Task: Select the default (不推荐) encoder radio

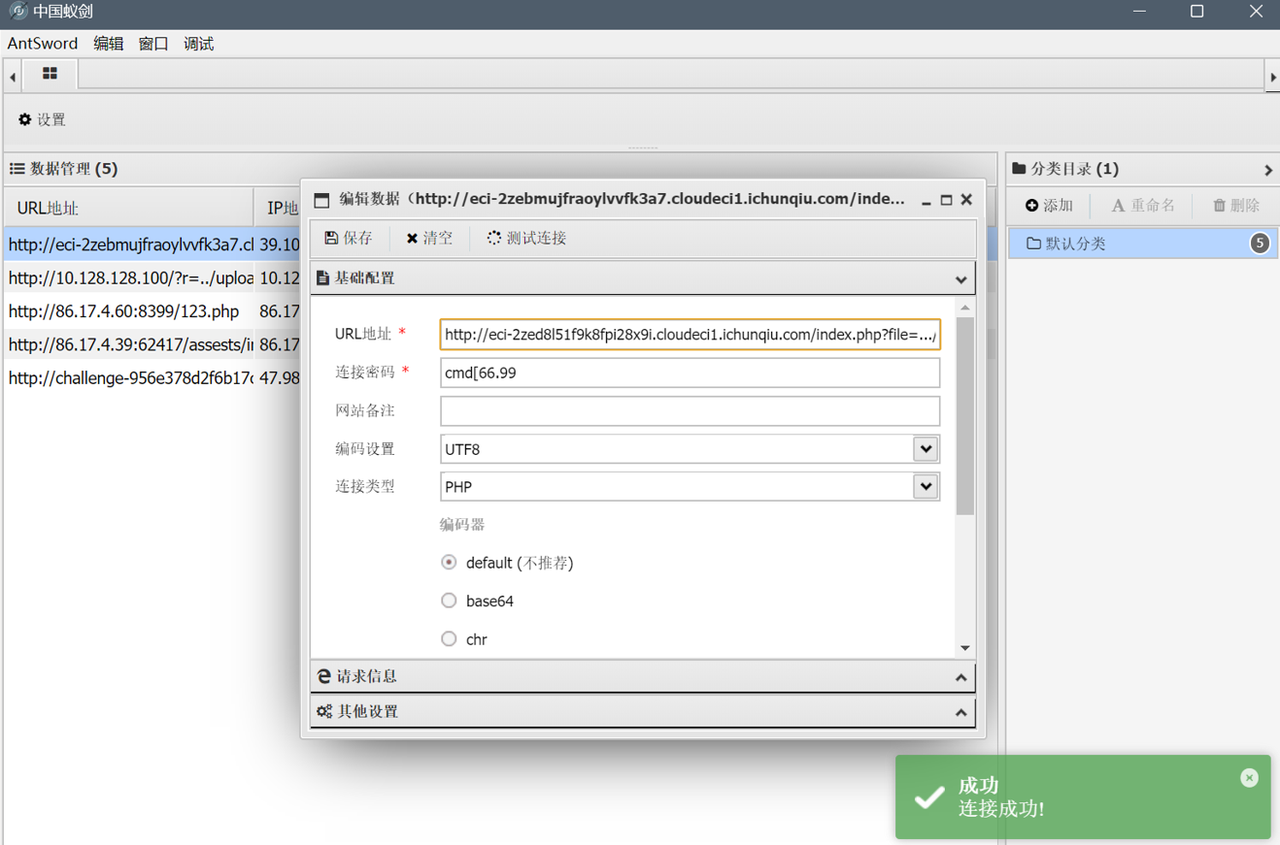Action: (x=449, y=562)
